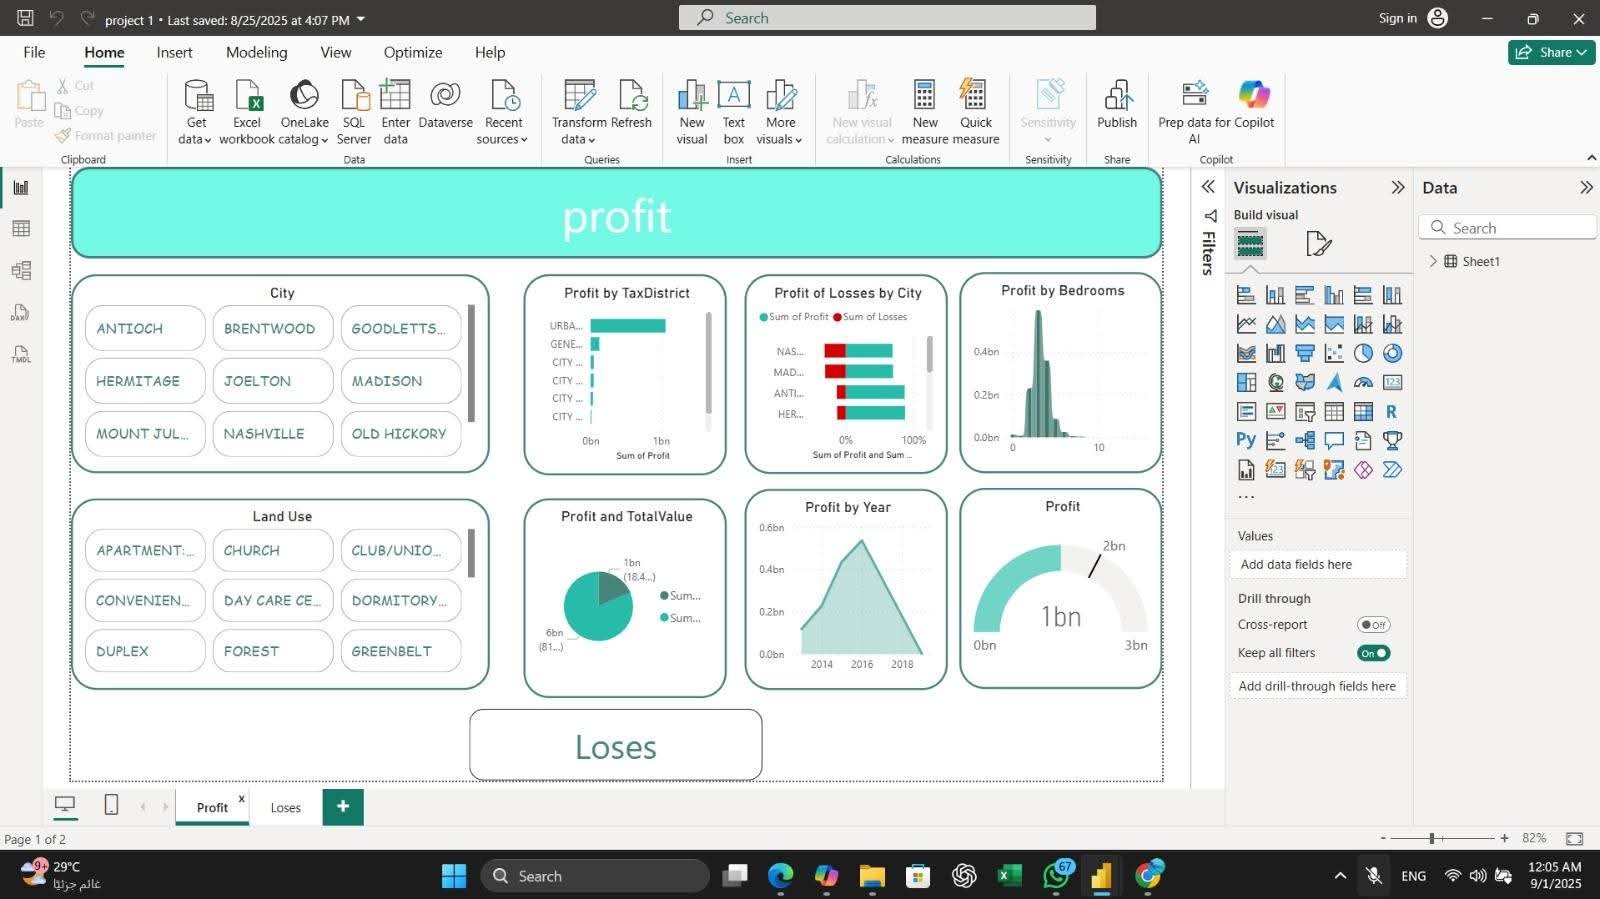Open the Modeling ribbon tab
Image resolution: width=1600 pixels, height=899 pixels.
click(x=256, y=52)
